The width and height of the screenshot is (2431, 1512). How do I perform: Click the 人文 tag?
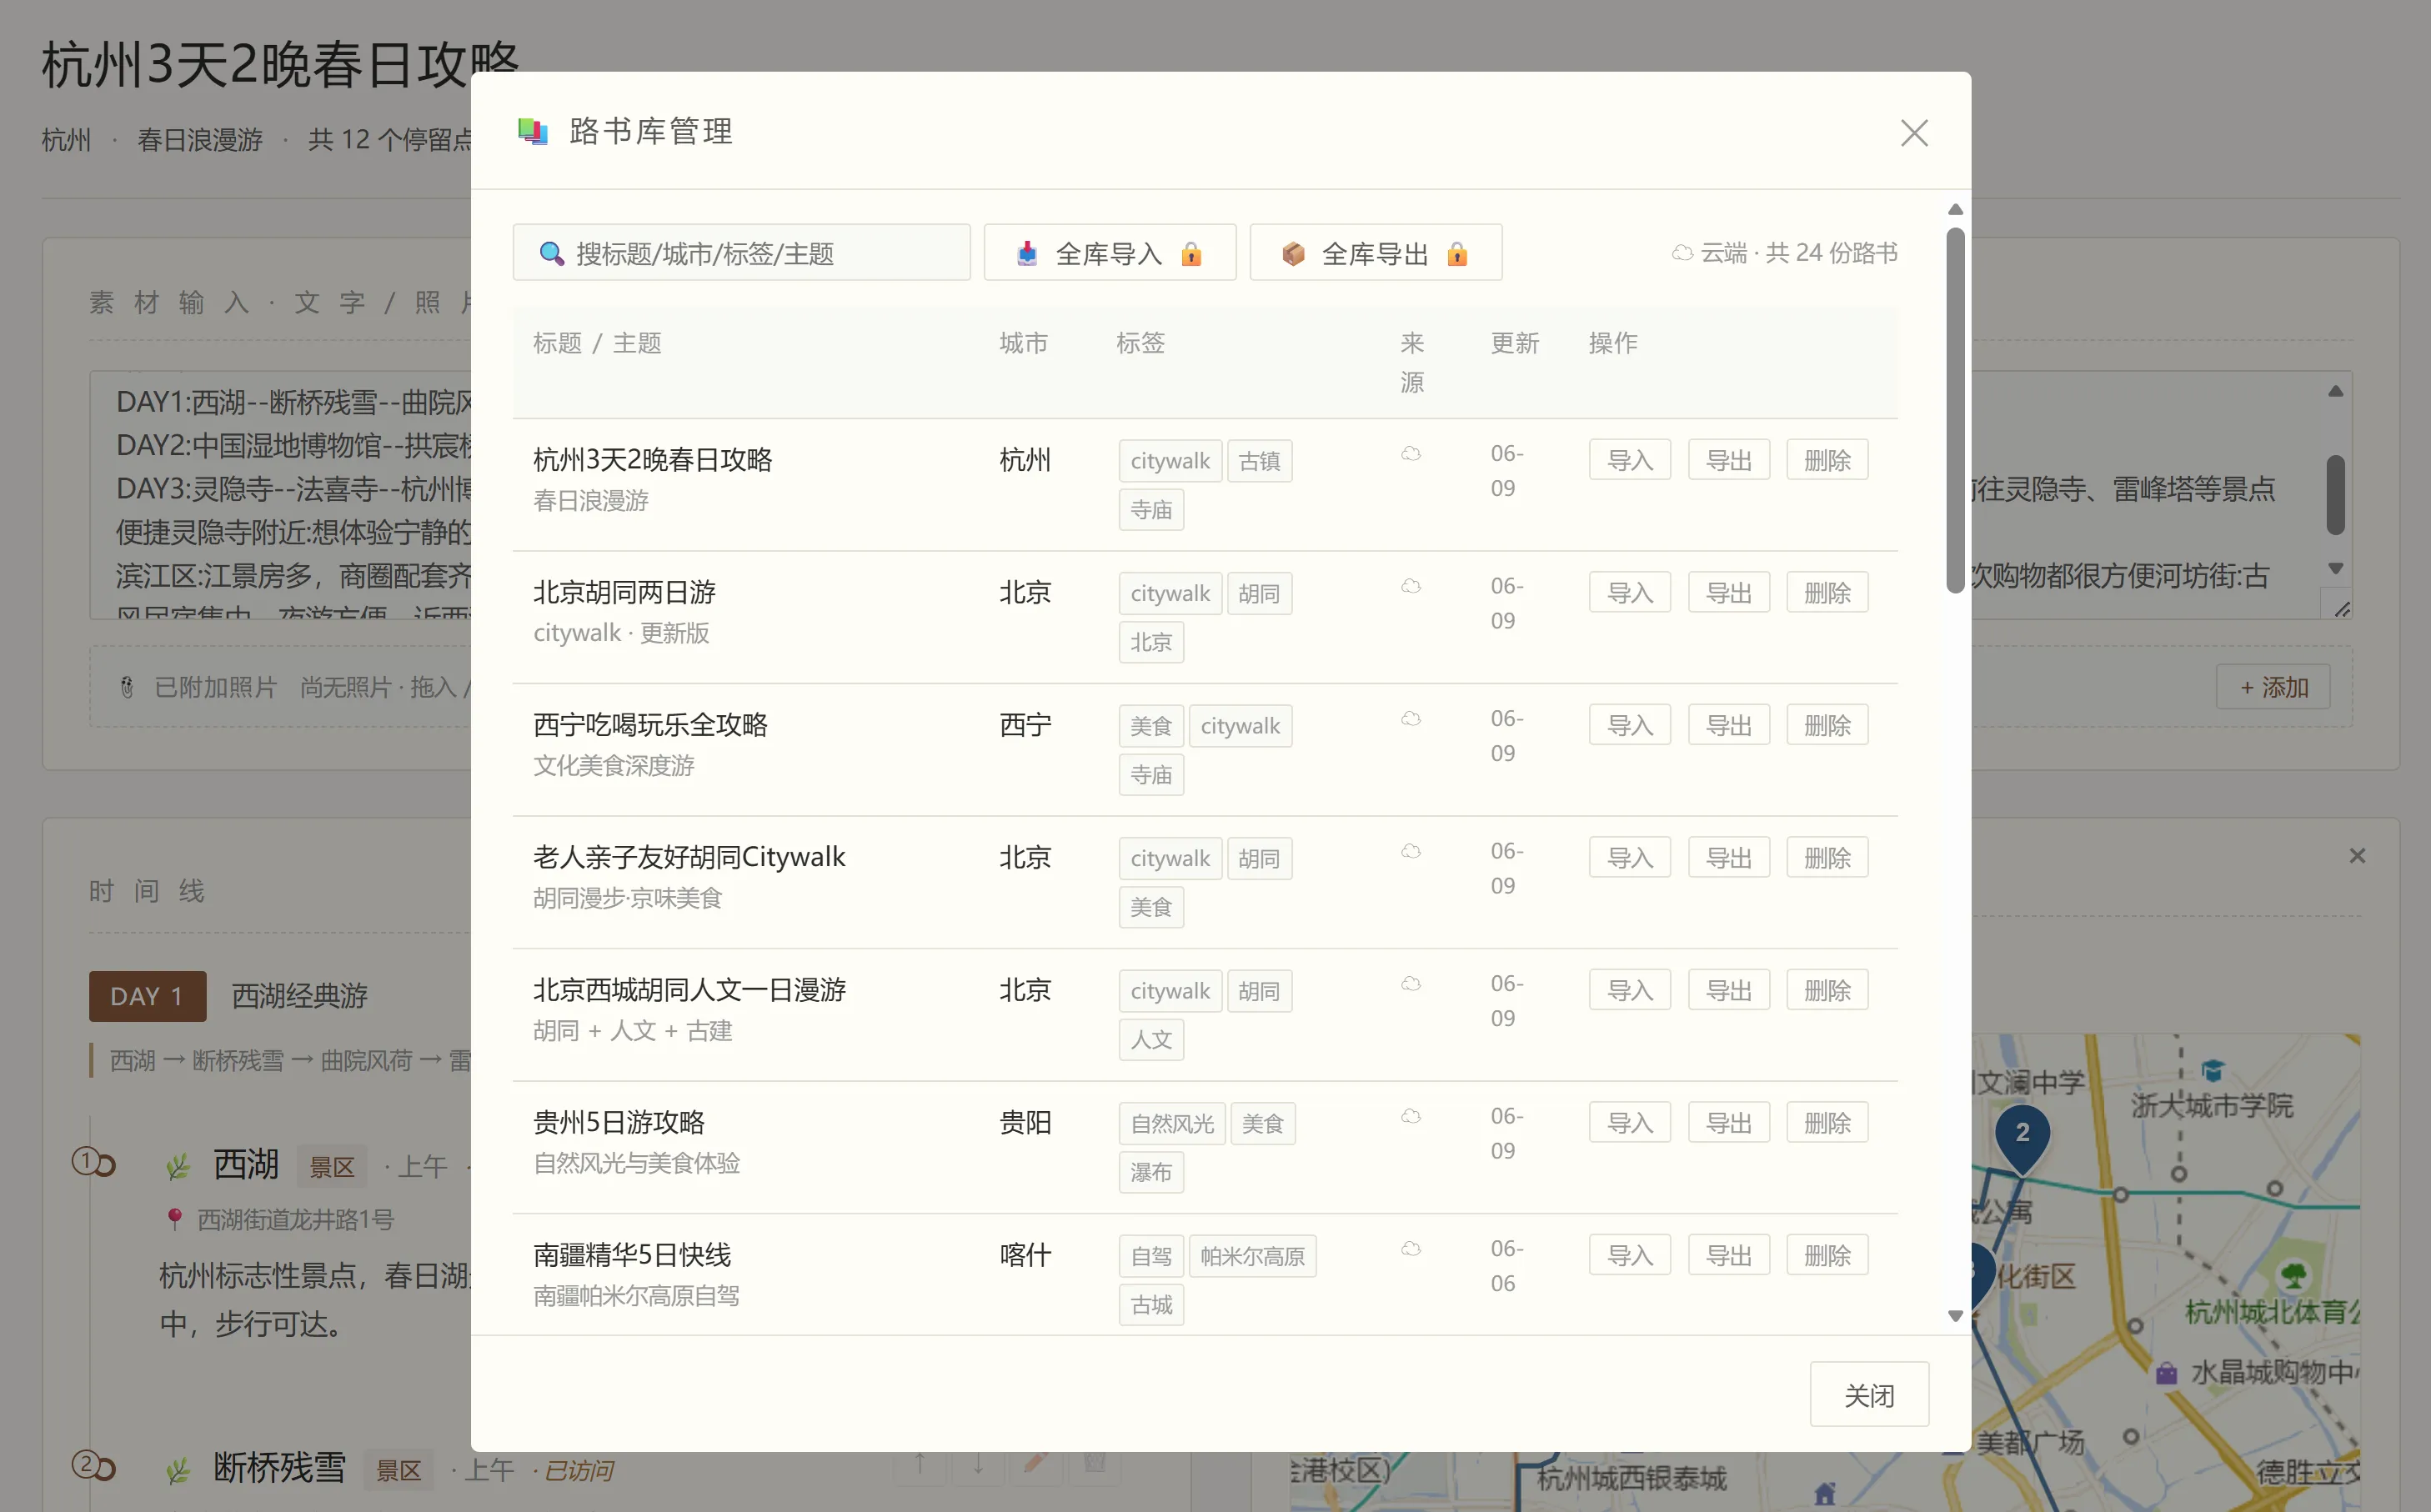pyautogui.click(x=1151, y=1040)
